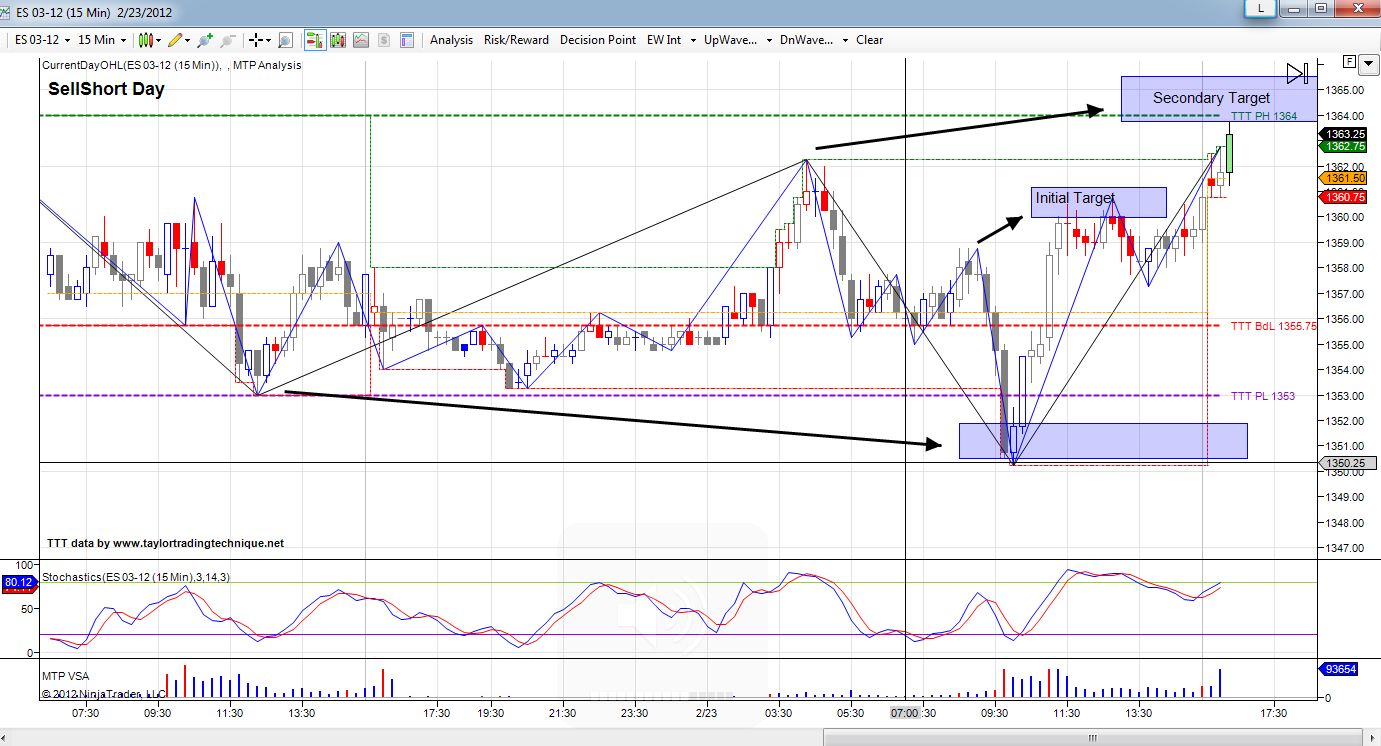Click the TTT PH 1364 label
This screenshot has width=1381, height=746.
point(1264,116)
